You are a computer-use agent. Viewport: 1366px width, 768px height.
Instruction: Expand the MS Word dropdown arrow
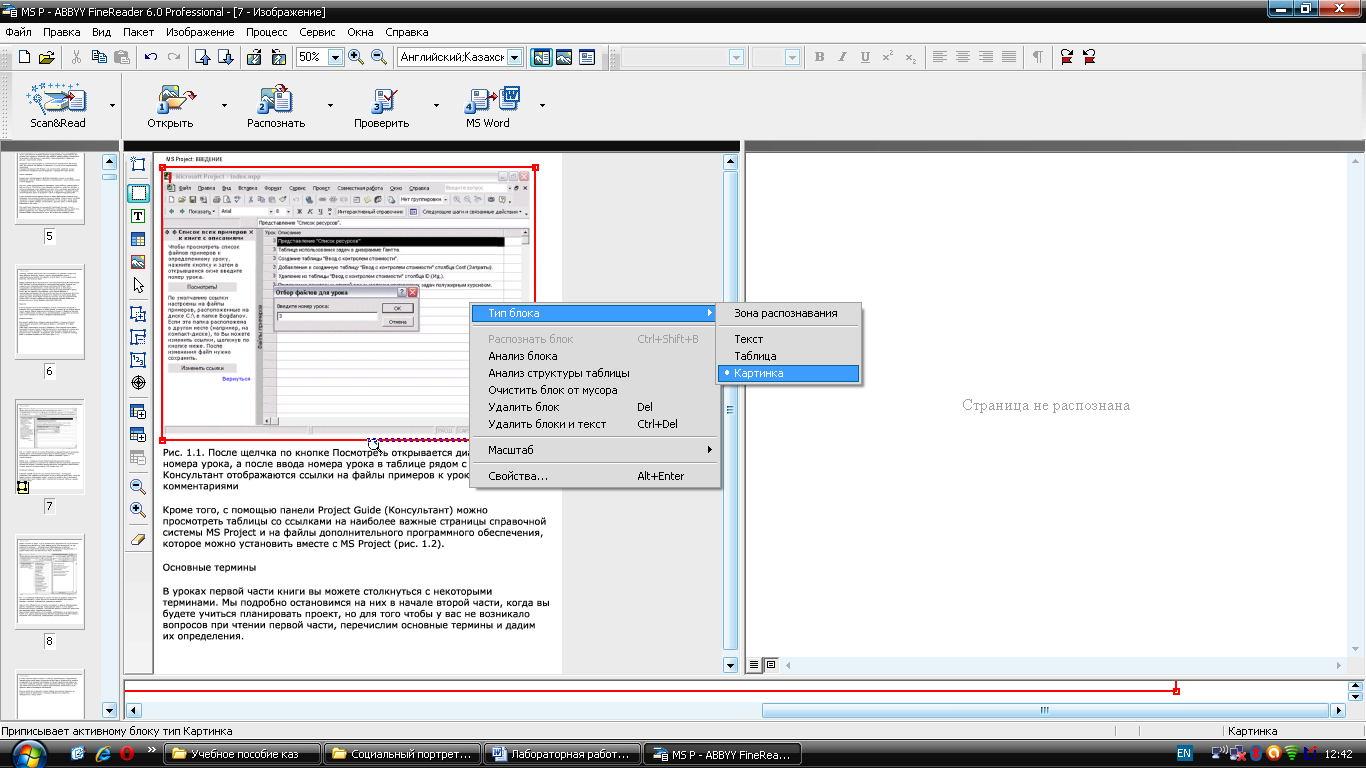pyautogui.click(x=542, y=104)
